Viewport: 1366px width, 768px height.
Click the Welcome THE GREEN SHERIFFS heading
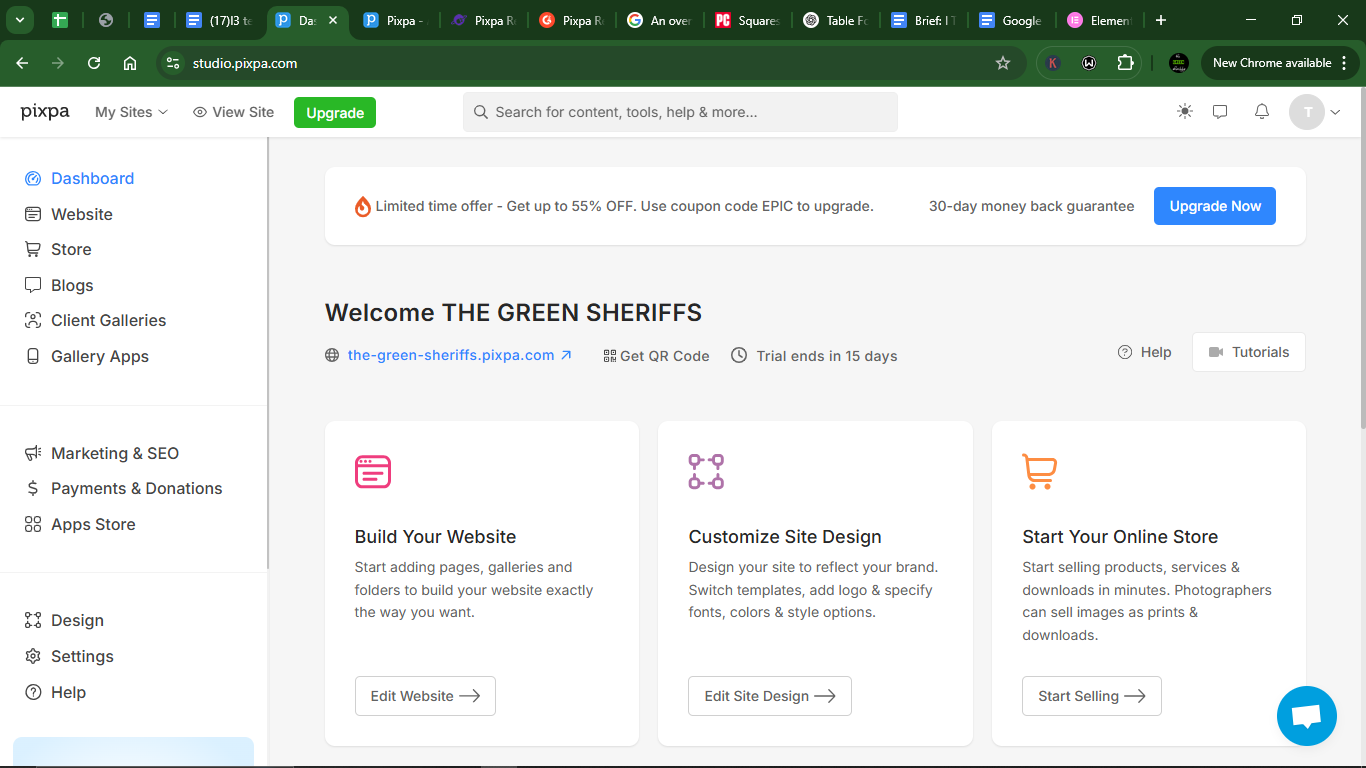click(x=513, y=313)
